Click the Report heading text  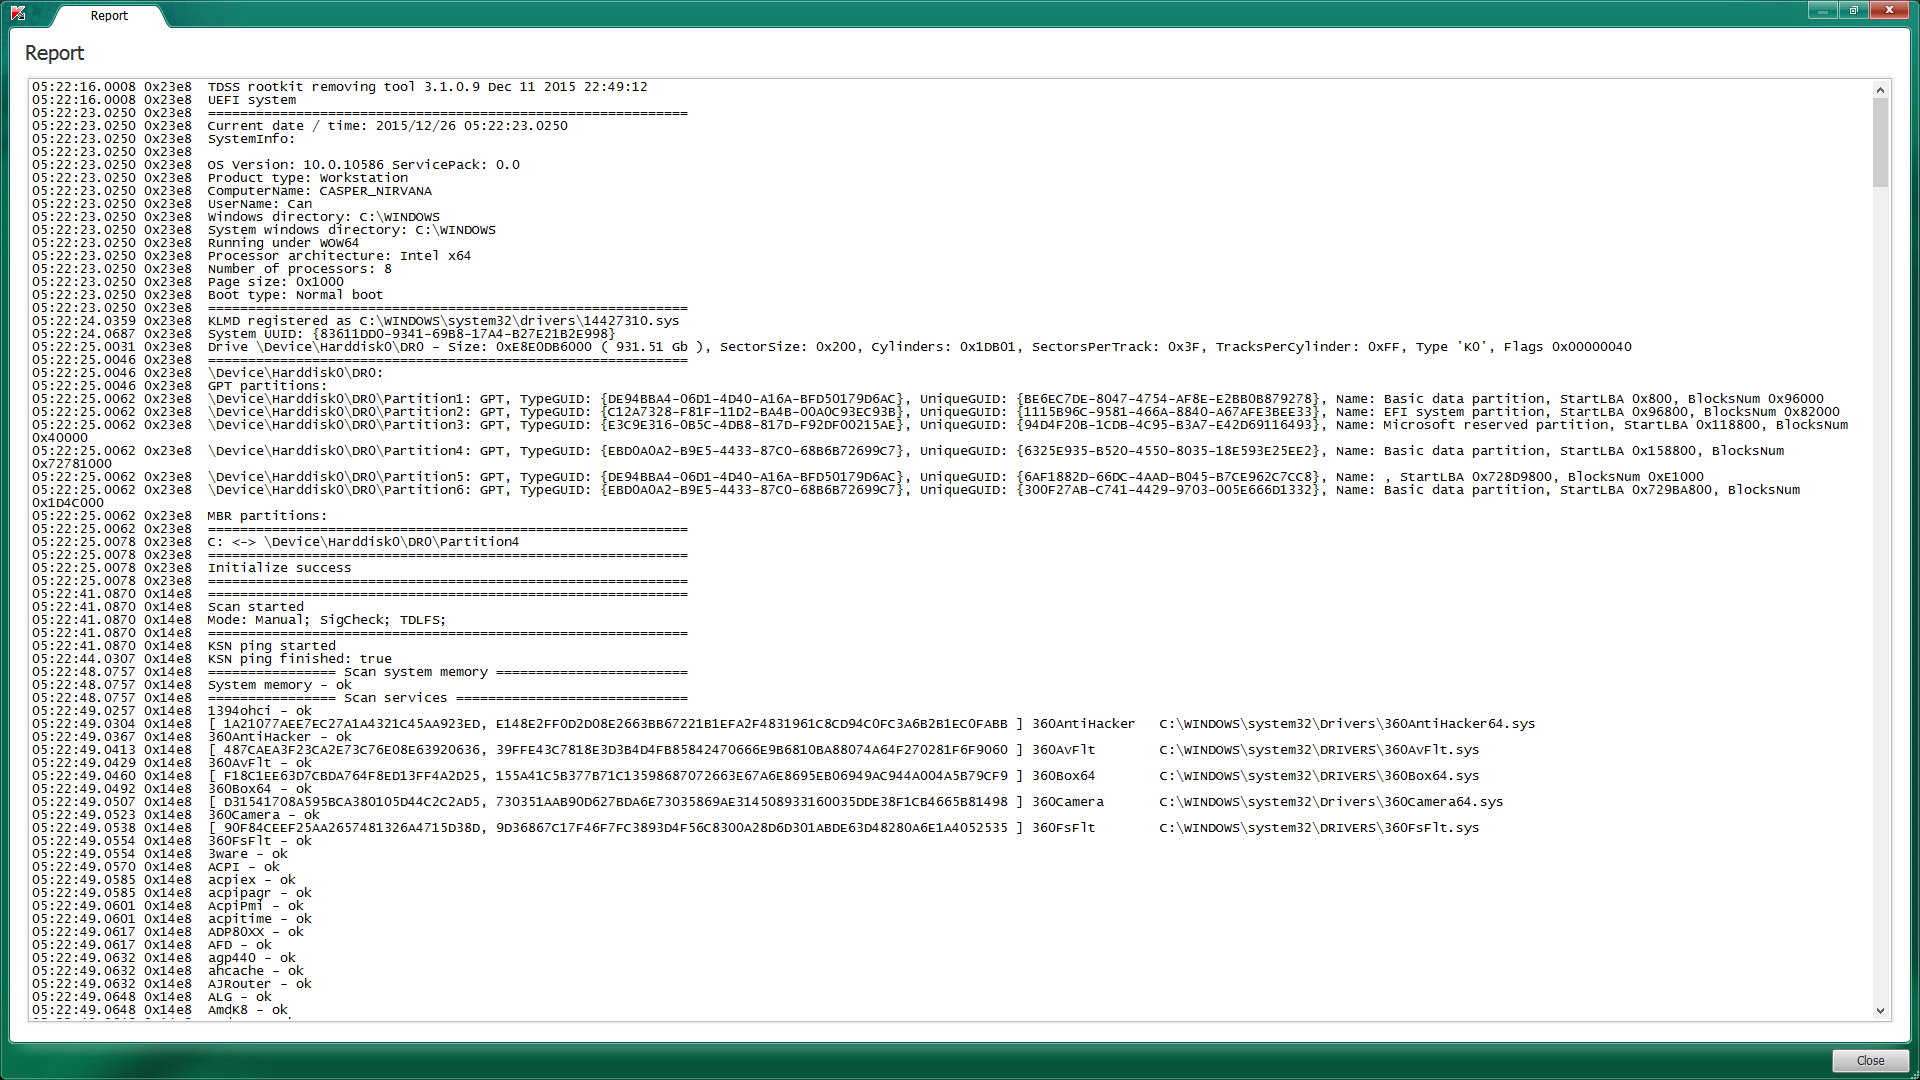coord(54,53)
